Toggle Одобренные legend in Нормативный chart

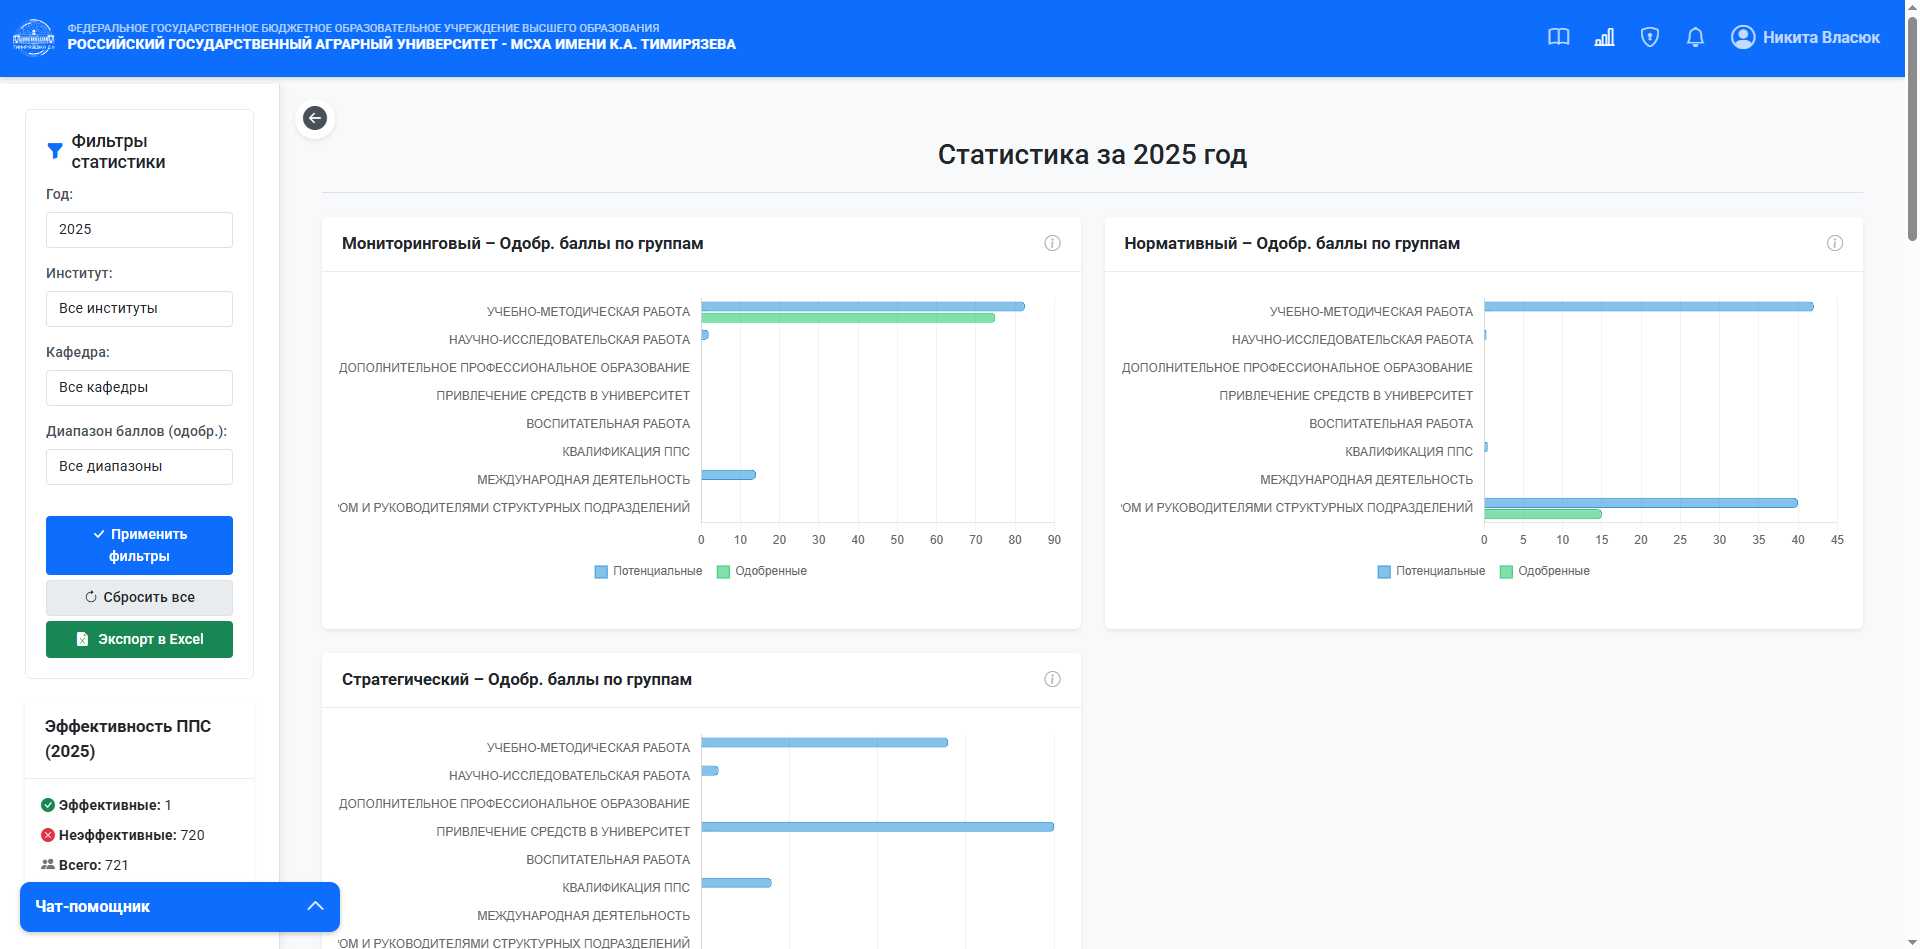pyautogui.click(x=1545, y=571)
